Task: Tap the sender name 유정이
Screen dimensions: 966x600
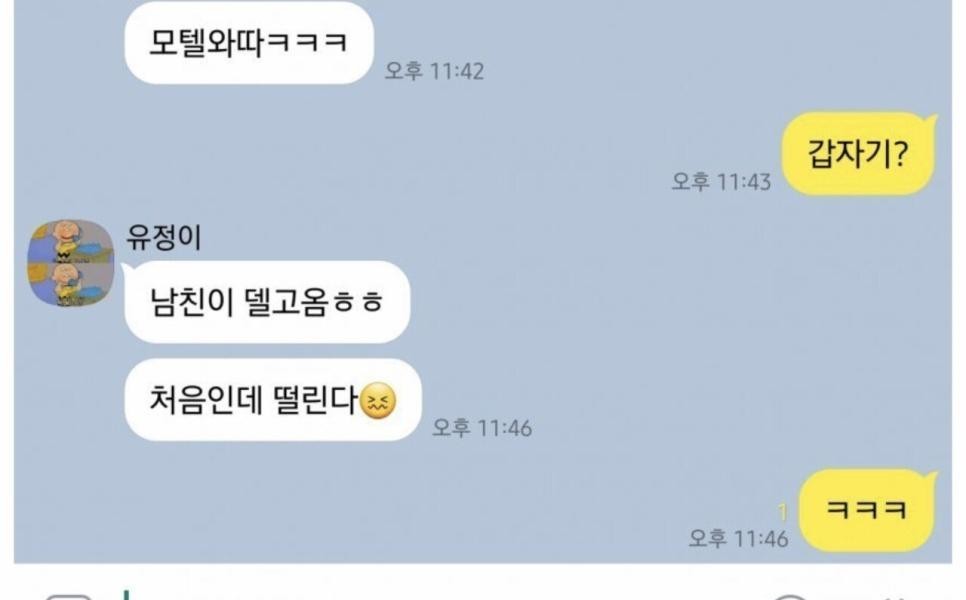Action: click(164, 237)
